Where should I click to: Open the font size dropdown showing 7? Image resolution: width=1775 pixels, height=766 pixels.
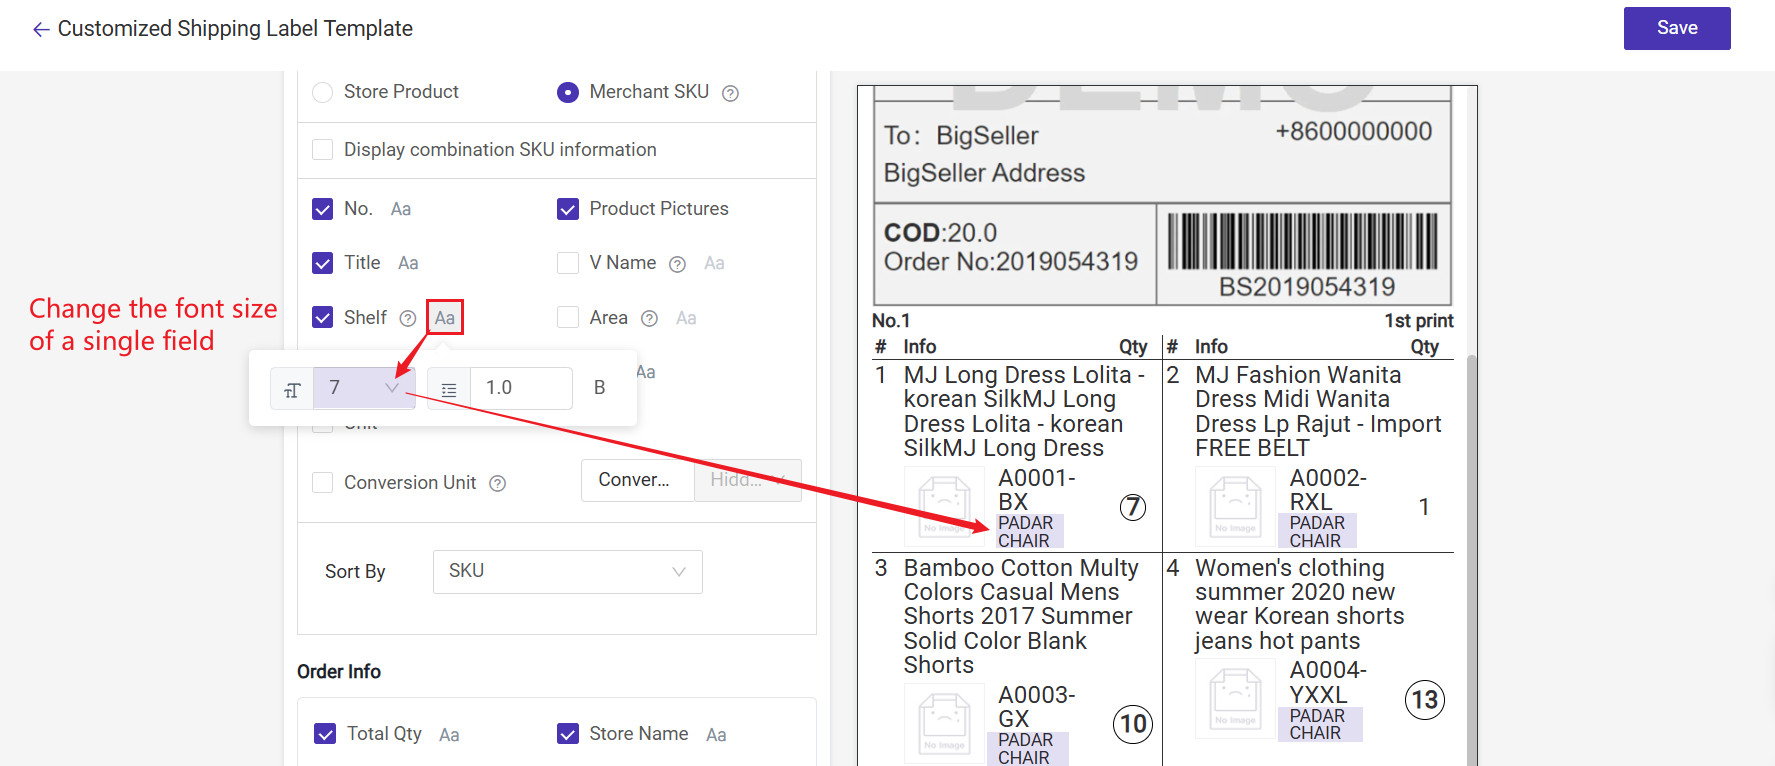tap(363, 388)
